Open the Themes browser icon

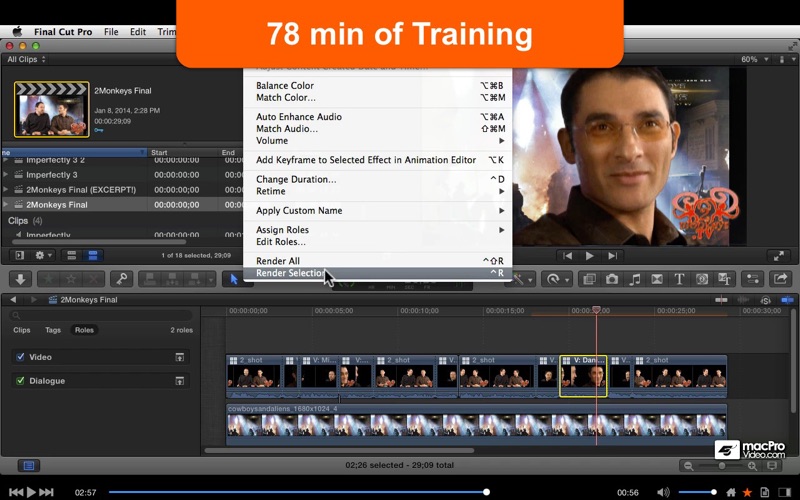724,279
